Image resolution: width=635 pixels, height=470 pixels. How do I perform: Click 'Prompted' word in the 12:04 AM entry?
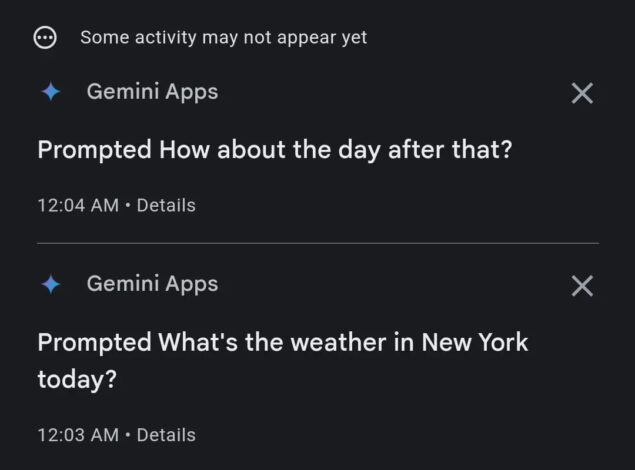pos(95,150)
